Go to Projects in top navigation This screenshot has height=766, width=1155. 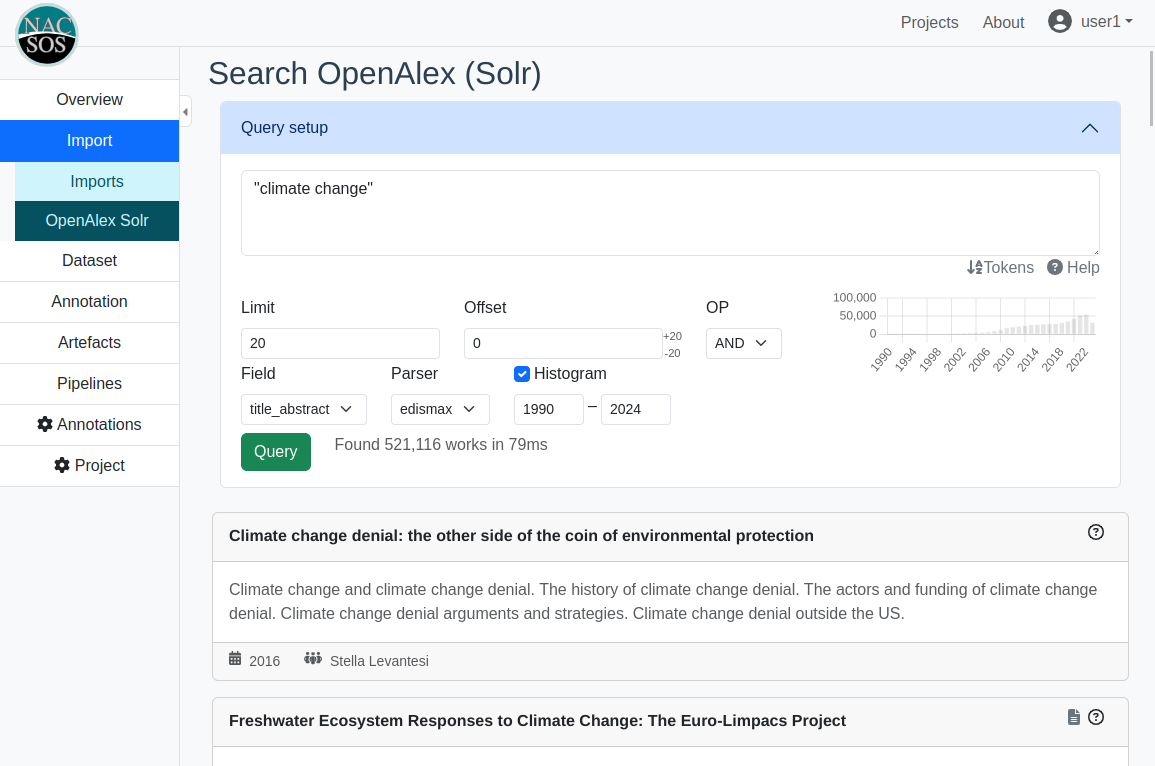point(929,22)
